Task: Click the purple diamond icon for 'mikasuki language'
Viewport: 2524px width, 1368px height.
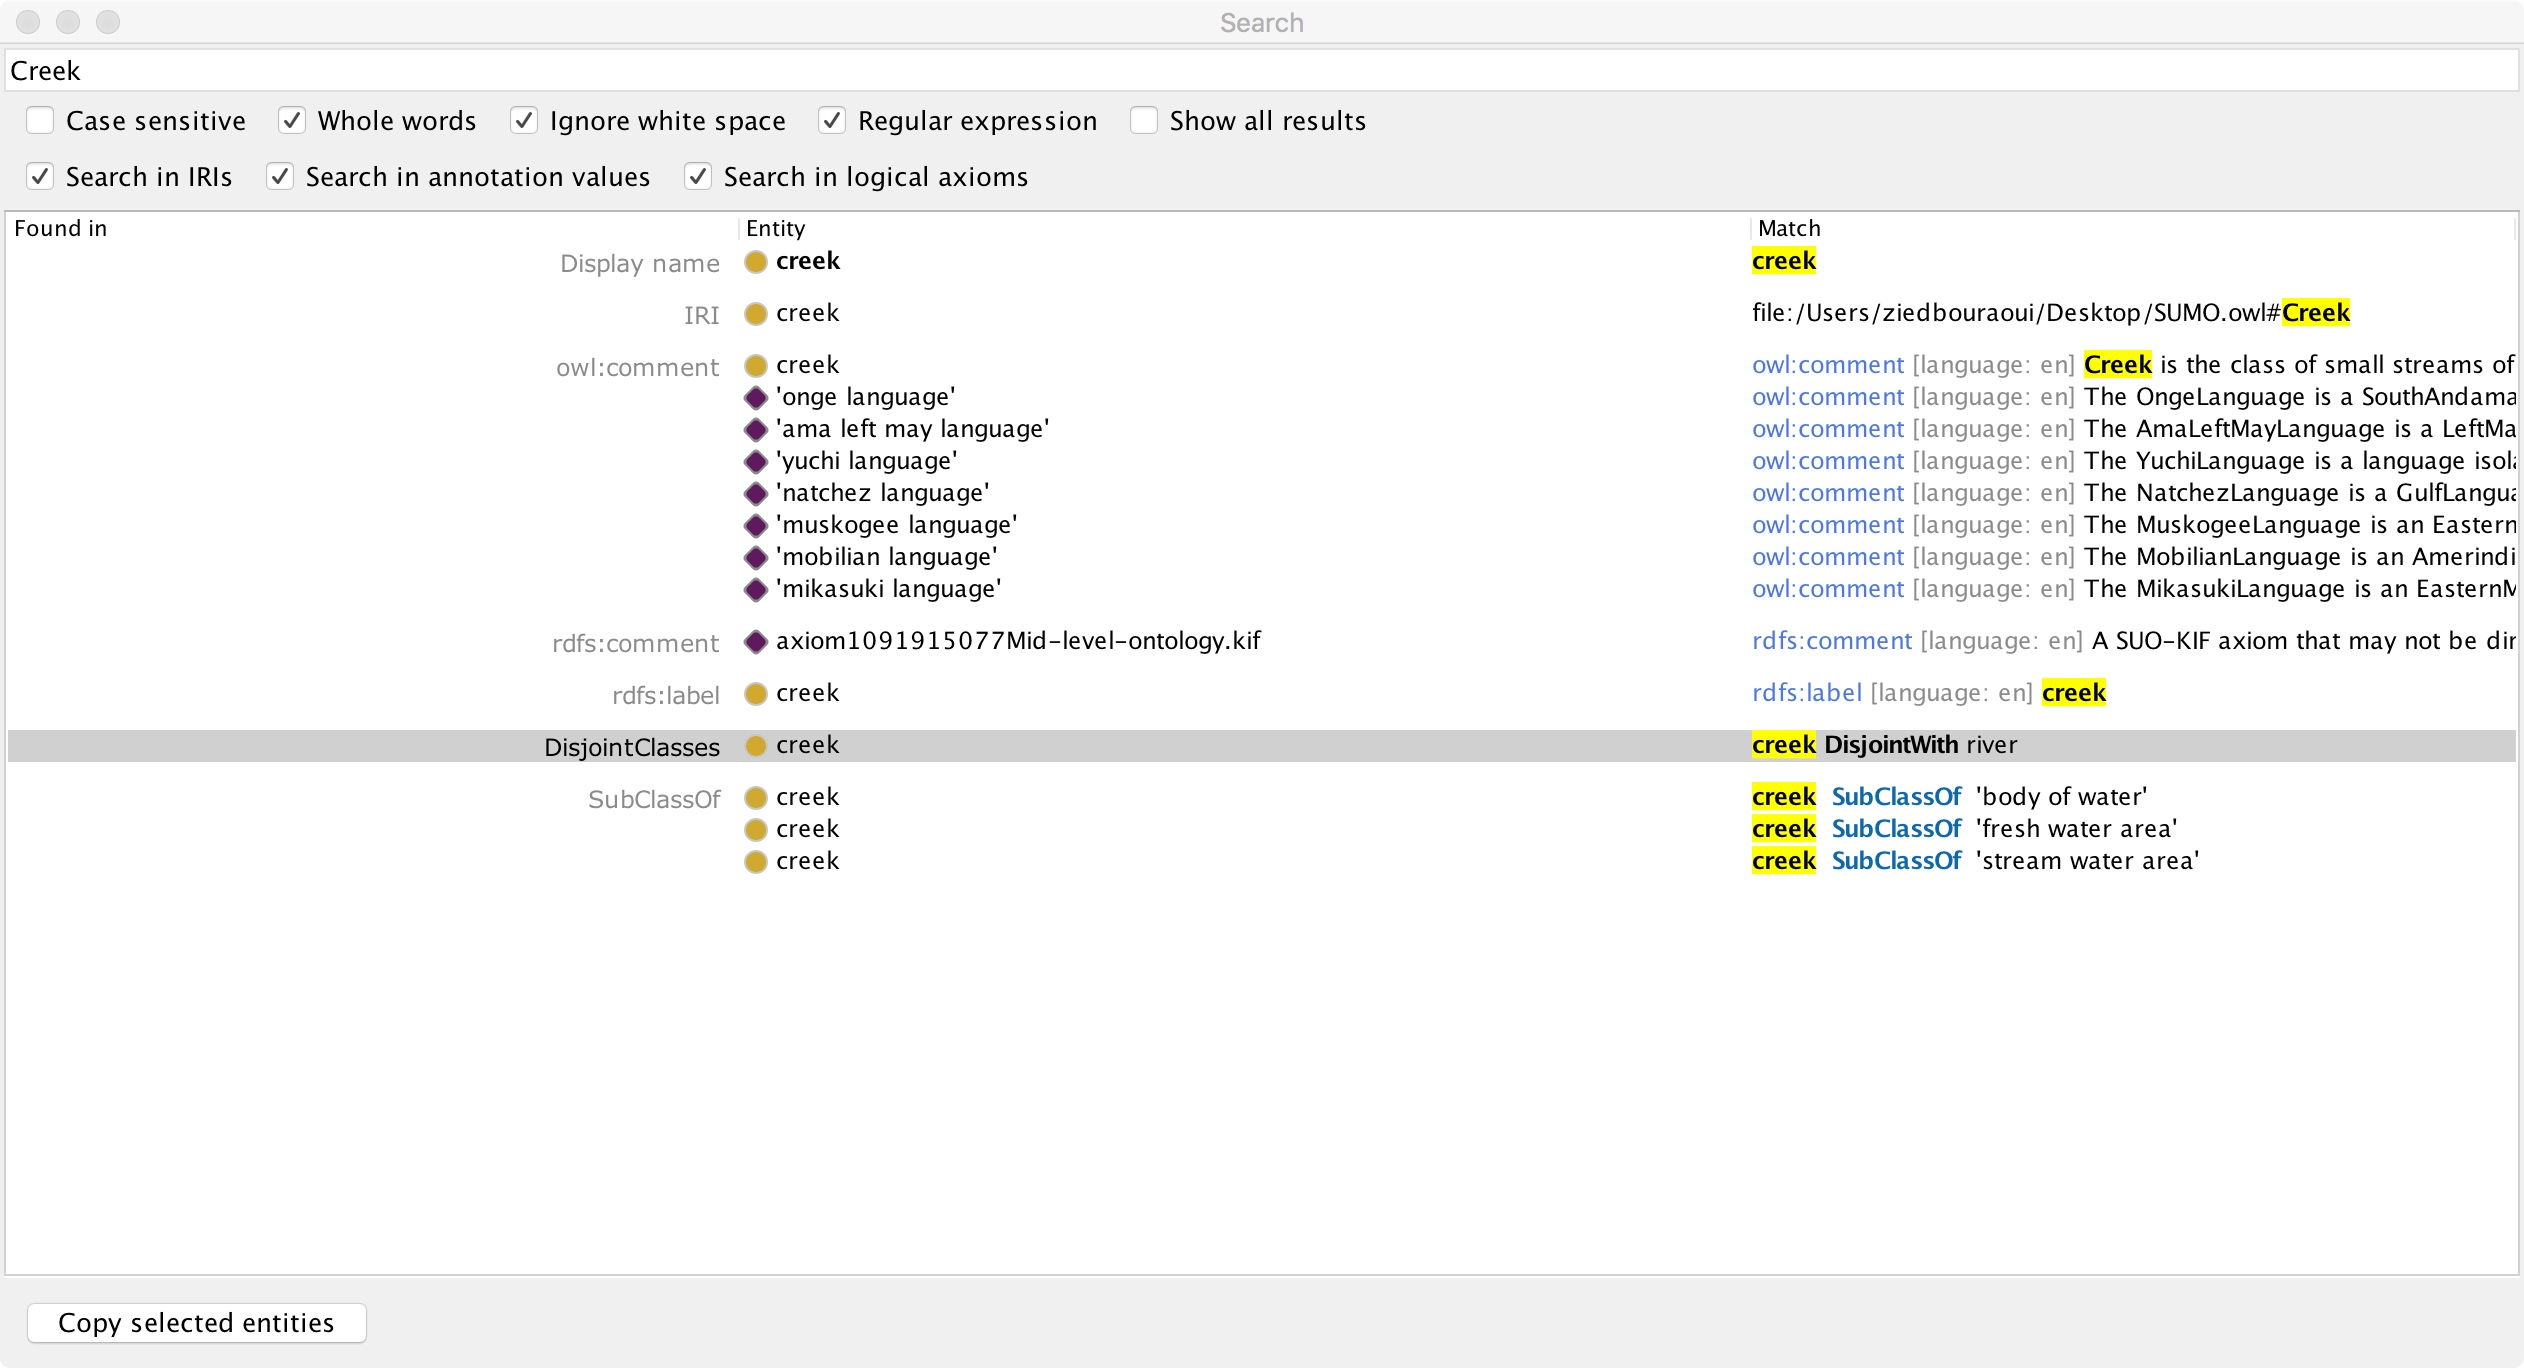Action: [756, 590]
